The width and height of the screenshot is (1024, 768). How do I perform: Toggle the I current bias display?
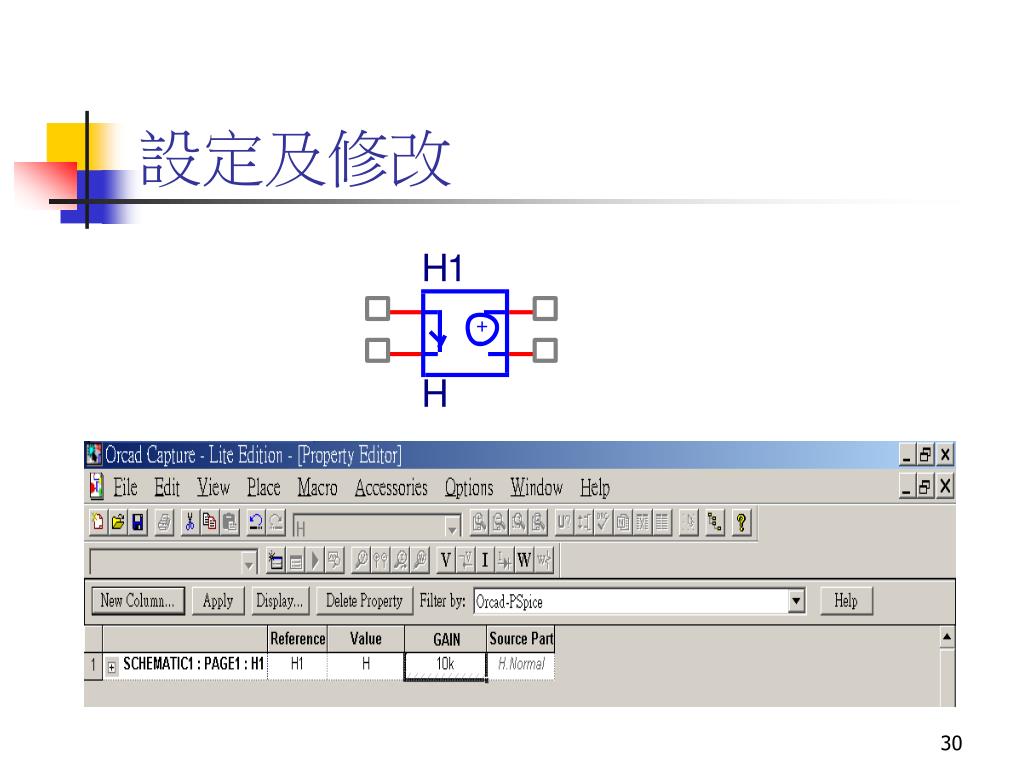[x=485, y=560]
